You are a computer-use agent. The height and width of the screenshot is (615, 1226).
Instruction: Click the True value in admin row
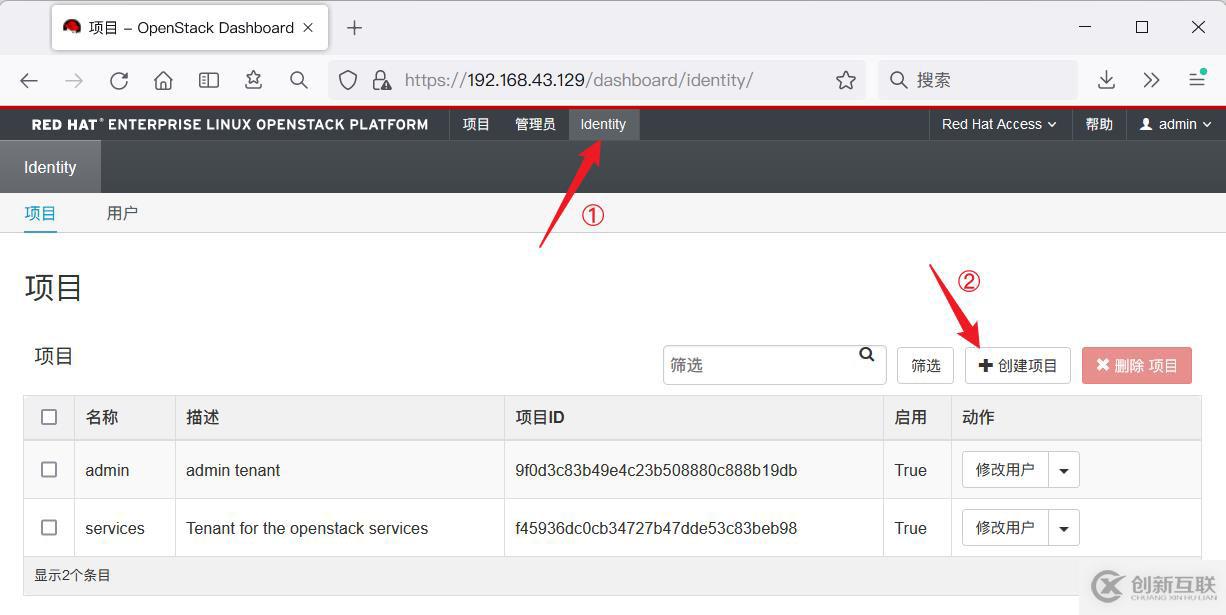click(x=911, y=470)
